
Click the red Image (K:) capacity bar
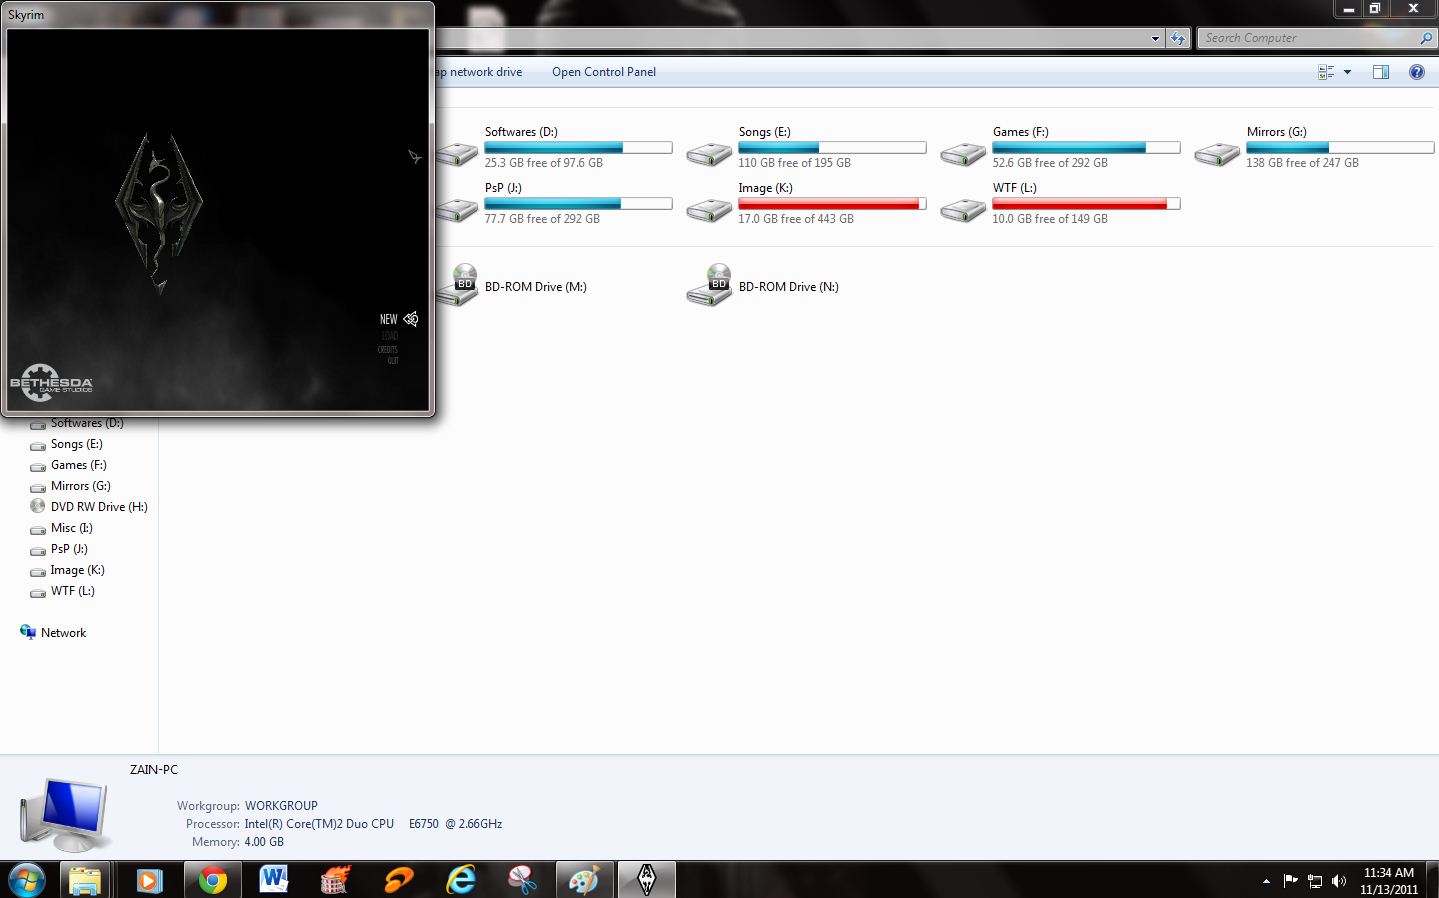(x=832, y=204)
